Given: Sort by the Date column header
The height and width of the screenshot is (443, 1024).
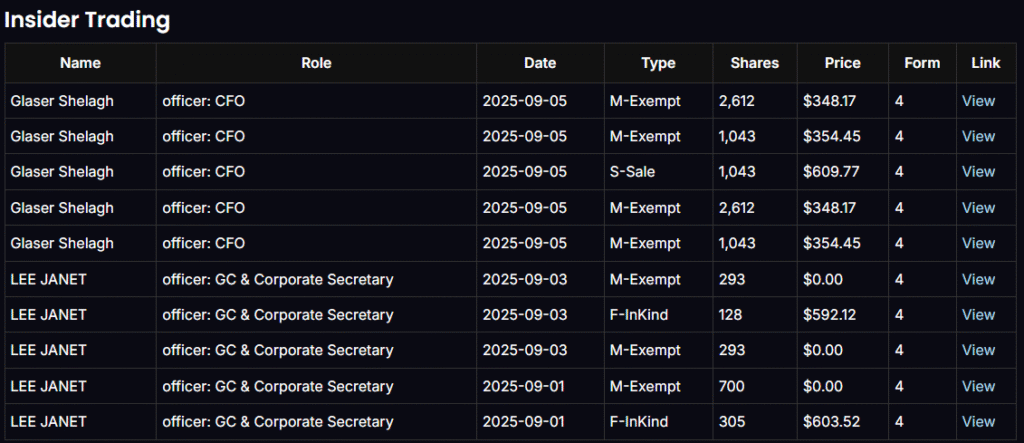Looking at the screenshot, I should (x=540, y=63).
